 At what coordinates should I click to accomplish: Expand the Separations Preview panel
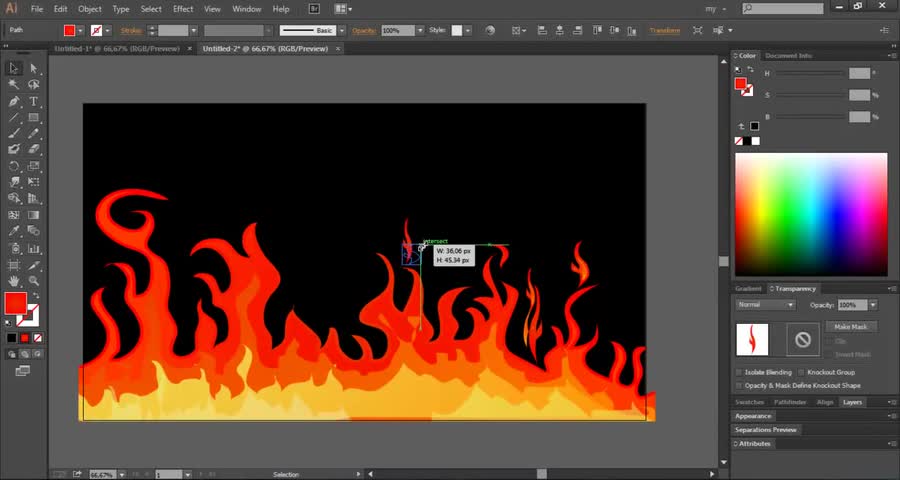coord(766,430)
